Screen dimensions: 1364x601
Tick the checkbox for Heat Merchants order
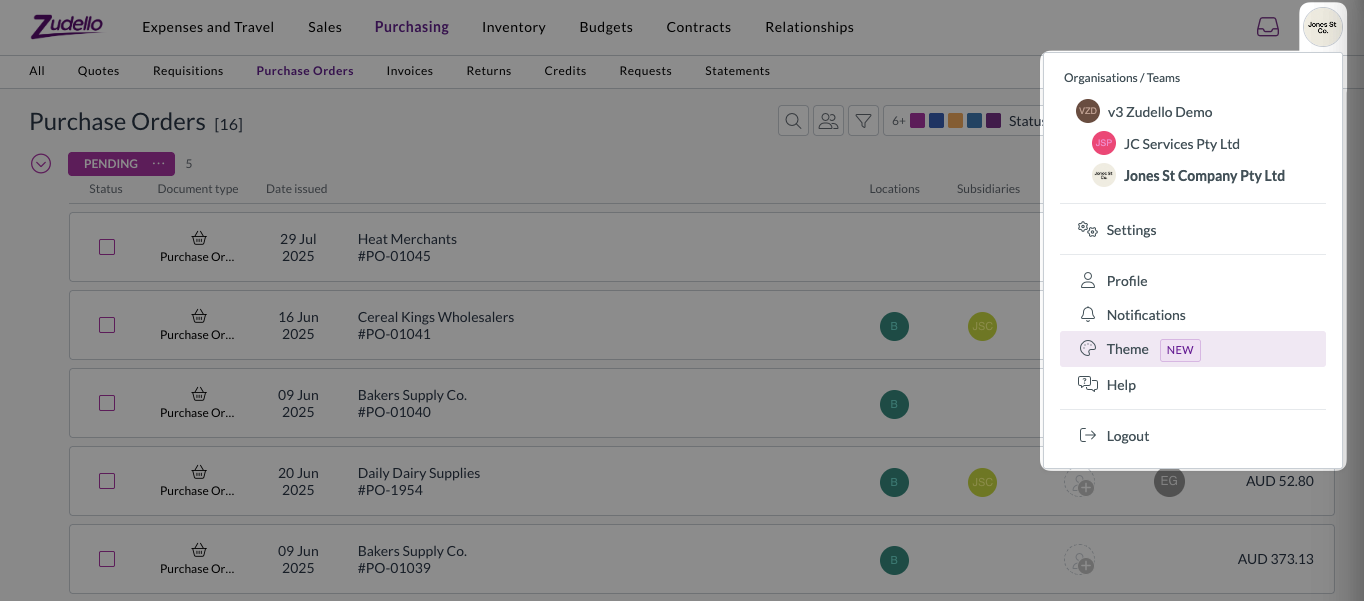click(107, 247)
